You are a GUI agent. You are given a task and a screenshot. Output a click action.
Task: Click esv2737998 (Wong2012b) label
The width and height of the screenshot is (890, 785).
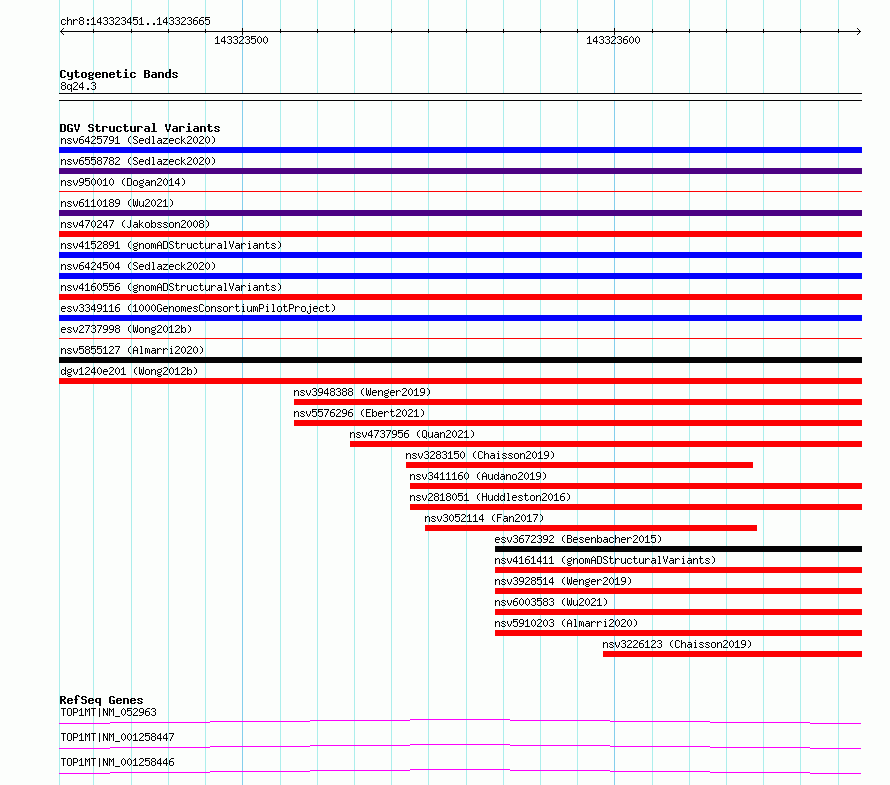126,329
